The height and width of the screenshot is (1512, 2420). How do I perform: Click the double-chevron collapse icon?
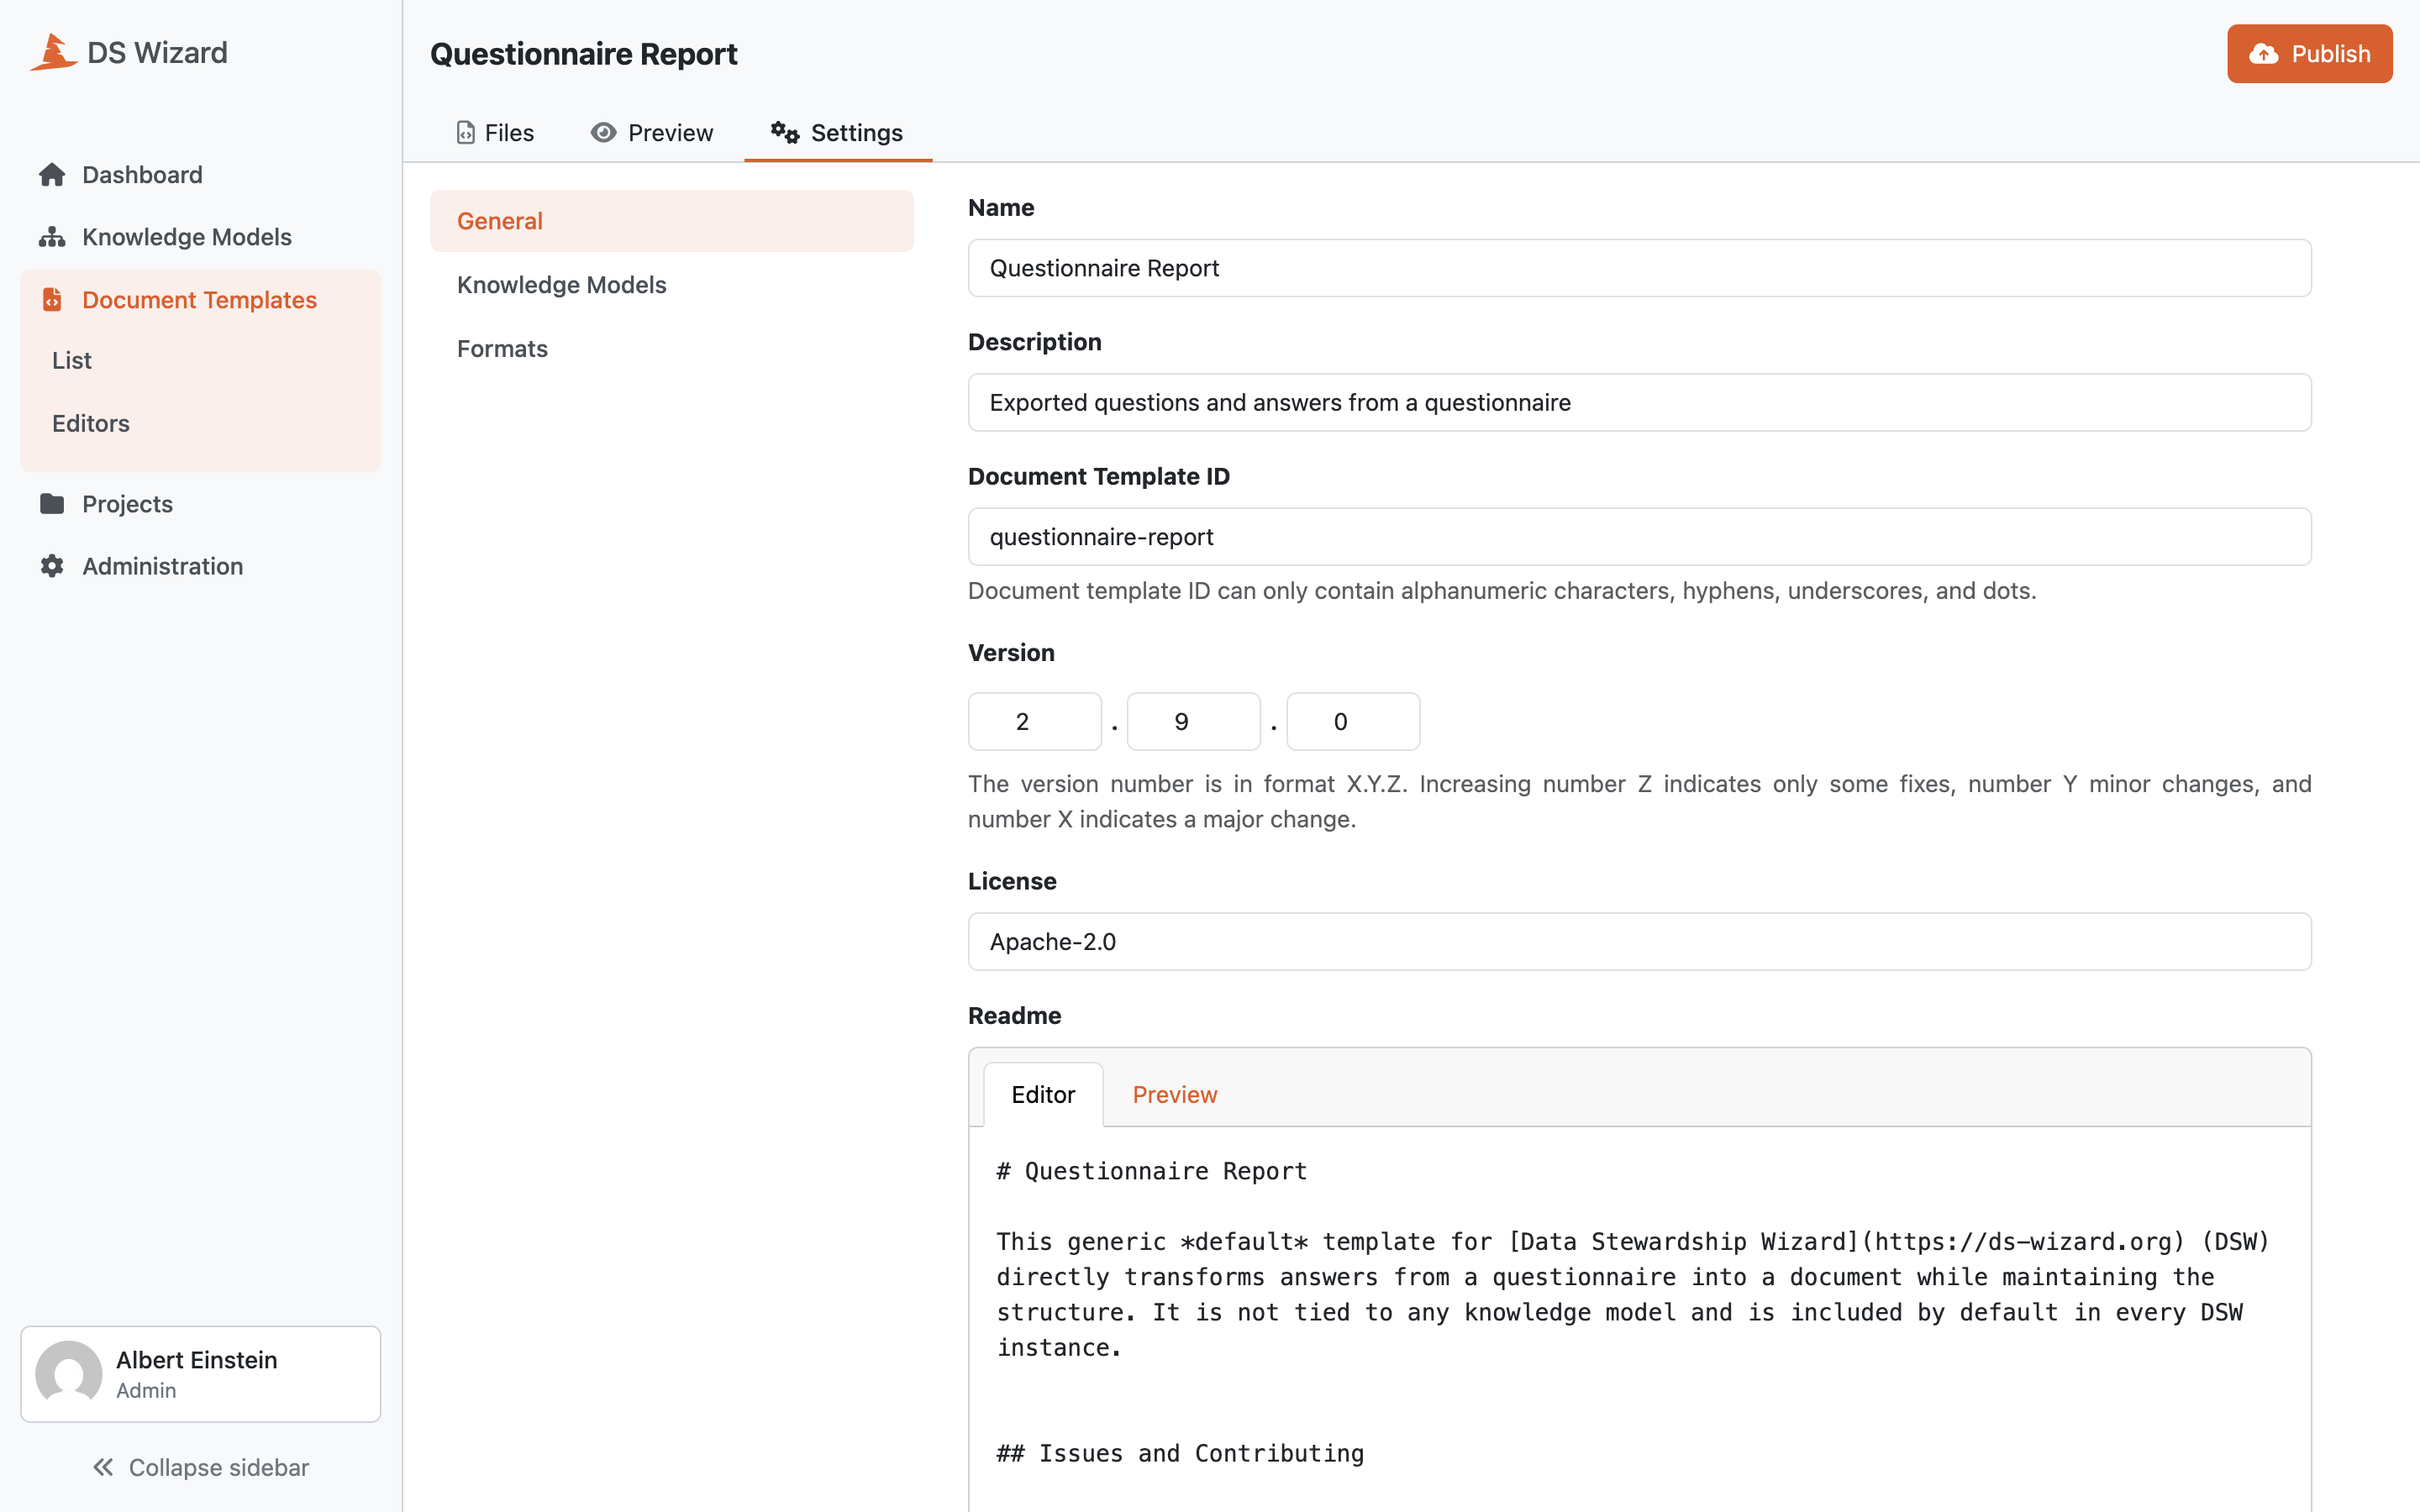[103, 1467]
